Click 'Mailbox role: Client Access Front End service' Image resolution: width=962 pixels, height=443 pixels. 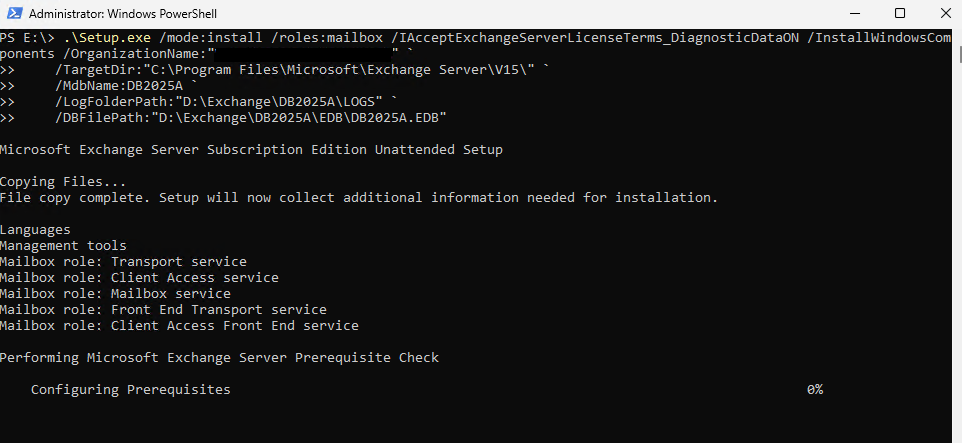click(x=179, y=325)
